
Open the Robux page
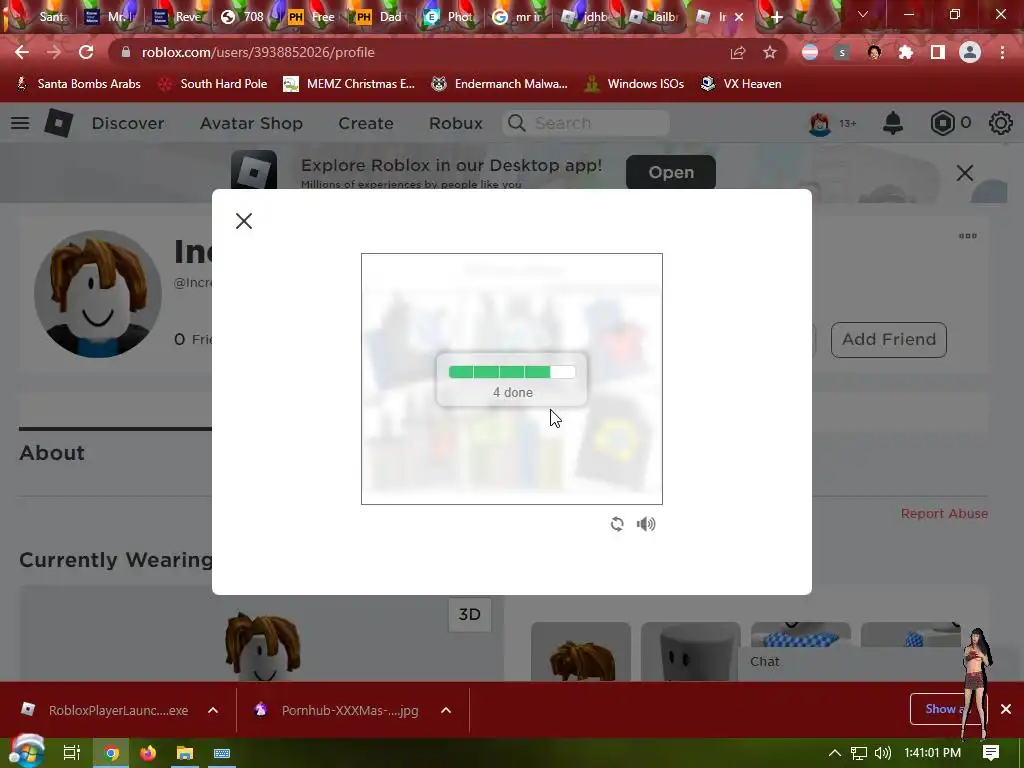tap(456, 123)
